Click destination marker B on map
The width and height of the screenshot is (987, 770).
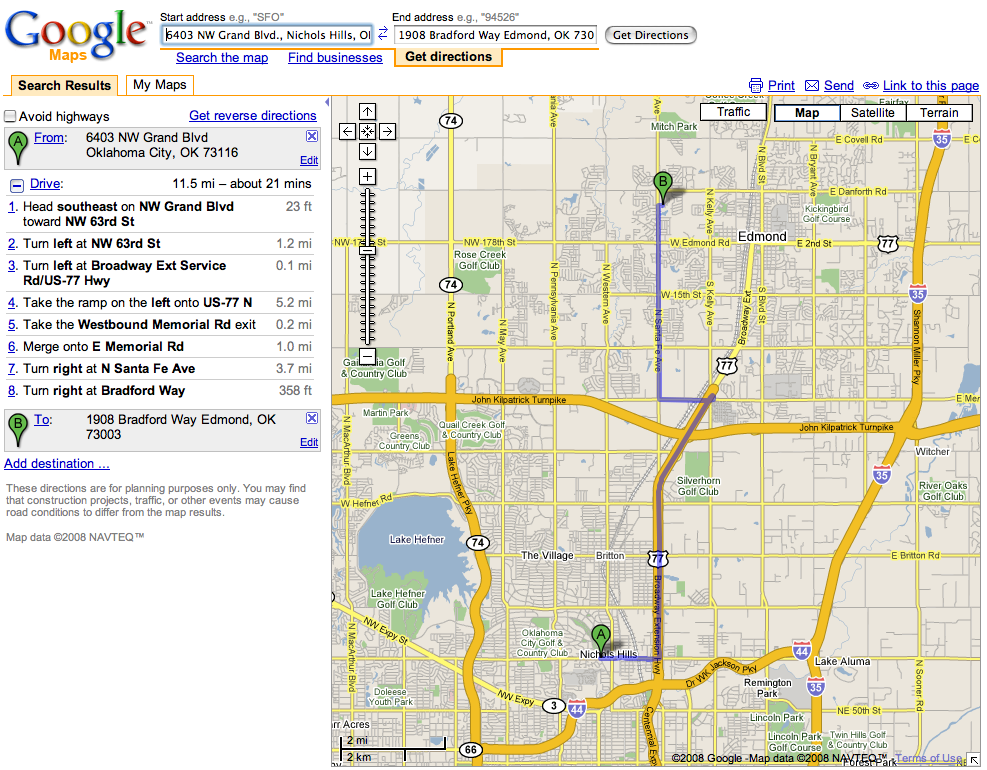point(661,184)
